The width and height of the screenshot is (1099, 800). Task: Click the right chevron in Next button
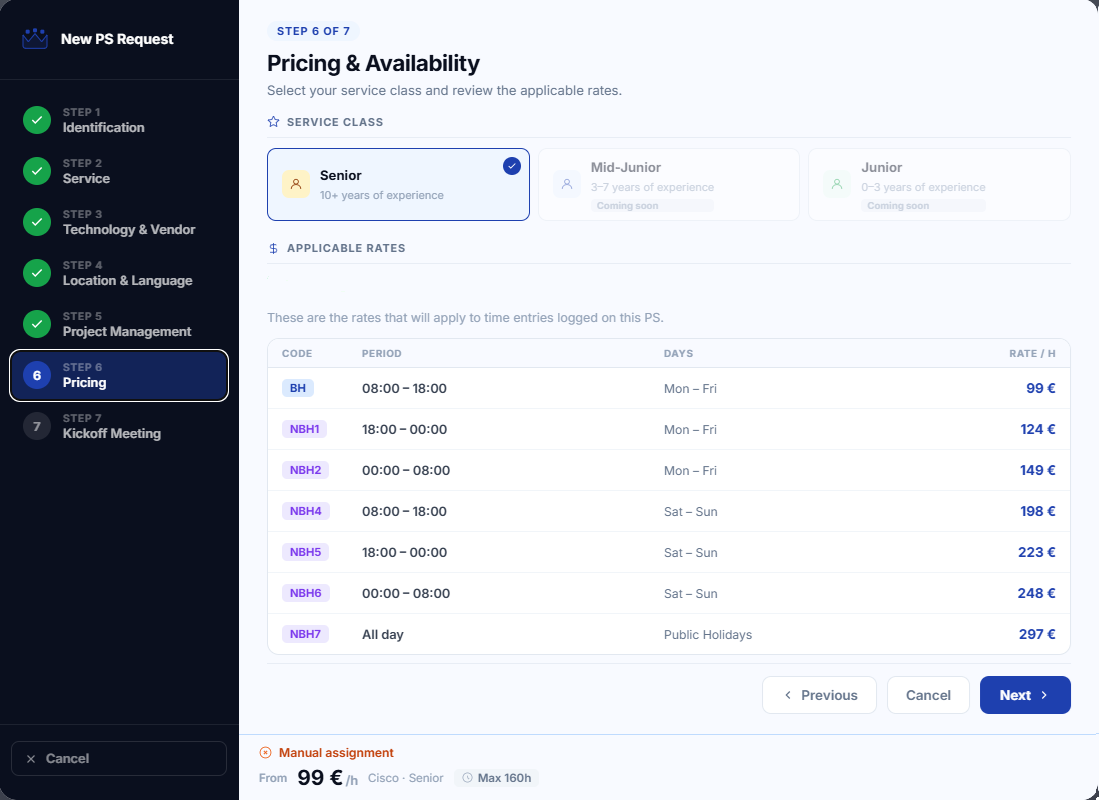pos(1044,695)
